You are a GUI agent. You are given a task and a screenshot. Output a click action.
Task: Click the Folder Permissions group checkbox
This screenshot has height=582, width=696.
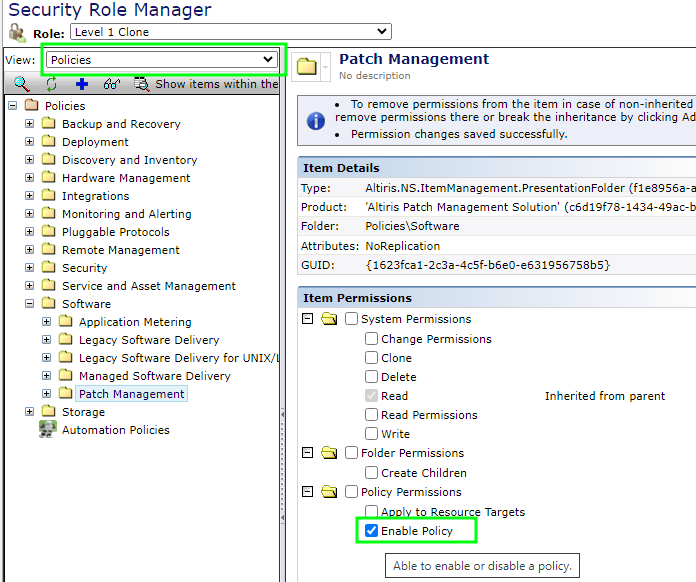[x=351, y=452]
